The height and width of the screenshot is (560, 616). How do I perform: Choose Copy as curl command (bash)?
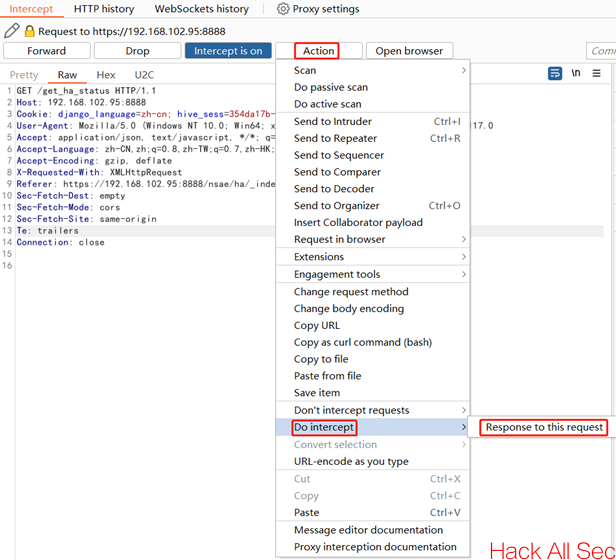(x=373, y=343)
